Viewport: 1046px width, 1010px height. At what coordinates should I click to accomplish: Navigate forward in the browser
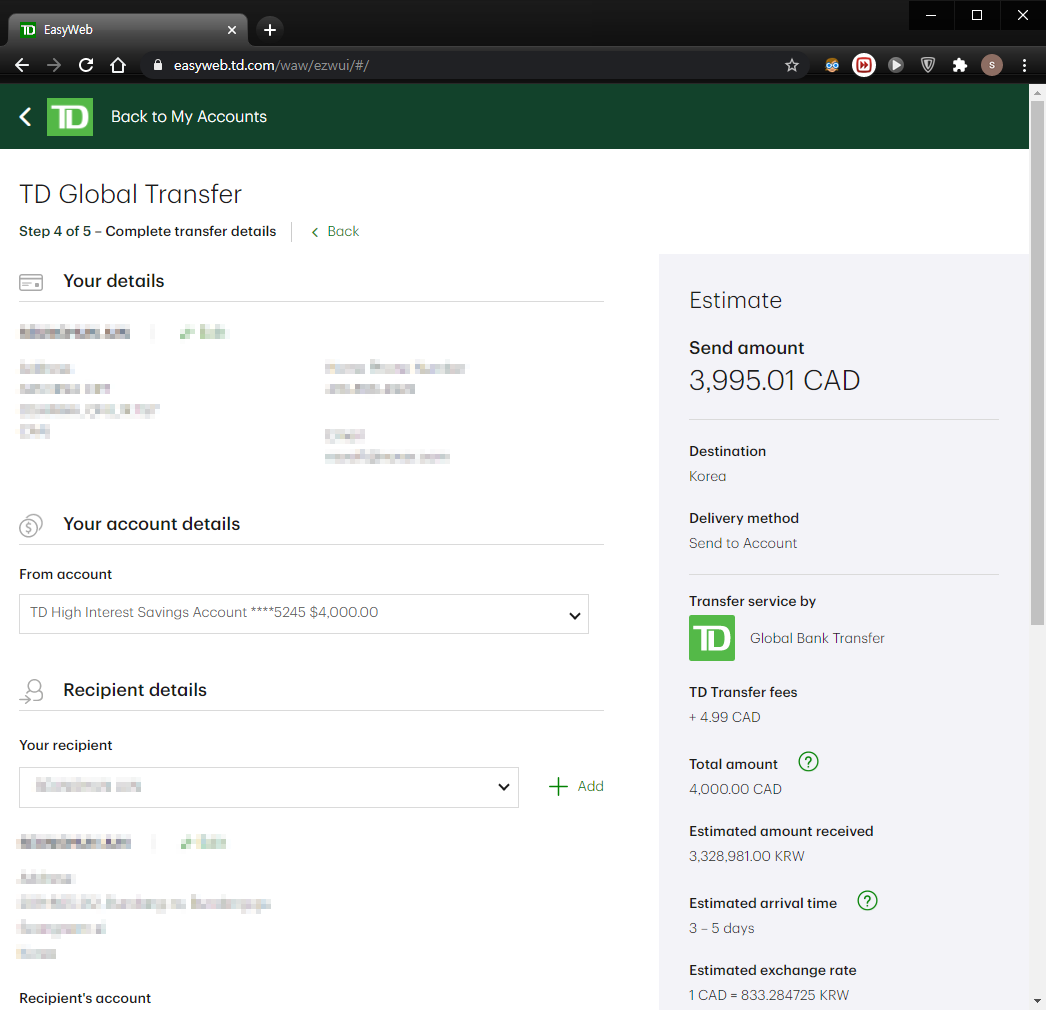coord(54,65)
